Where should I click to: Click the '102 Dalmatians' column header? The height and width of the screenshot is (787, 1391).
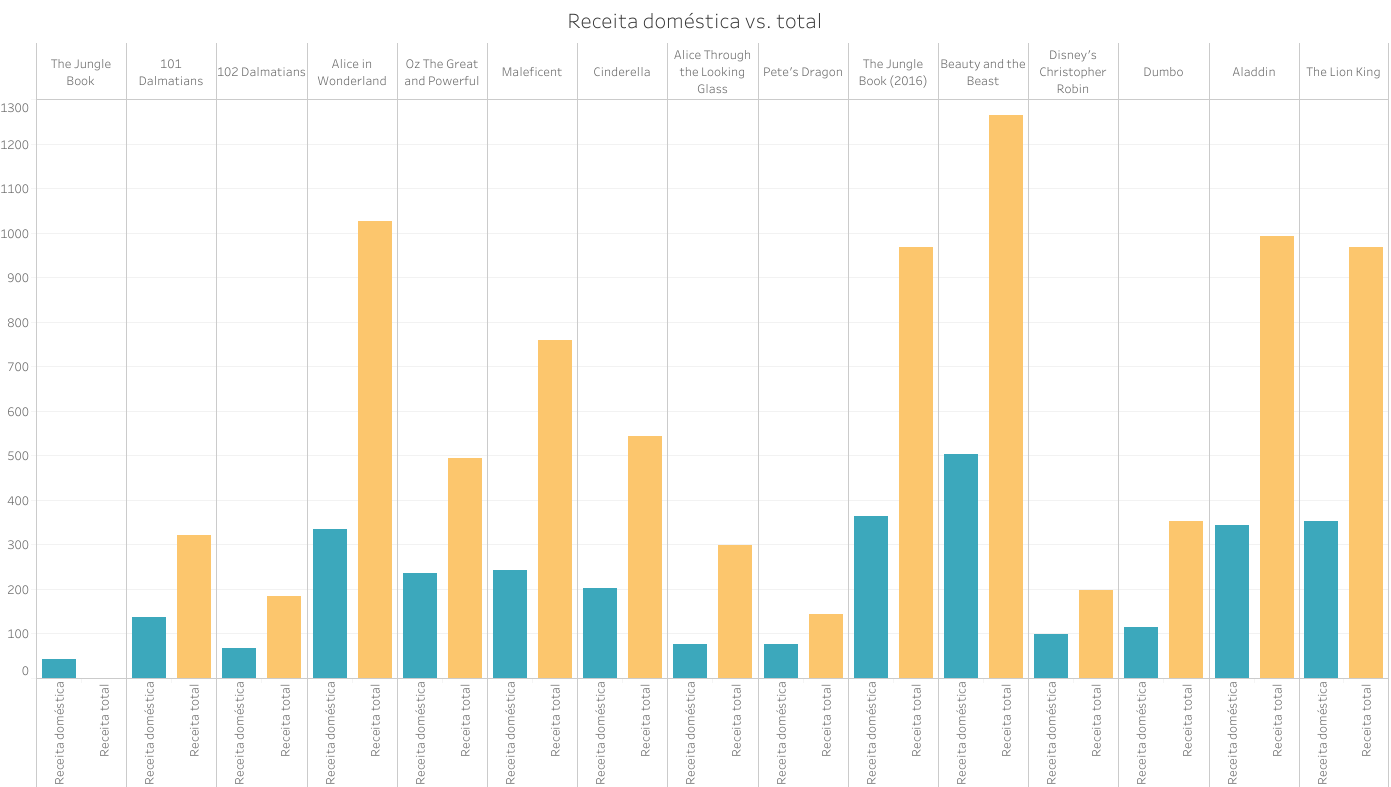[x=261, y=72]
